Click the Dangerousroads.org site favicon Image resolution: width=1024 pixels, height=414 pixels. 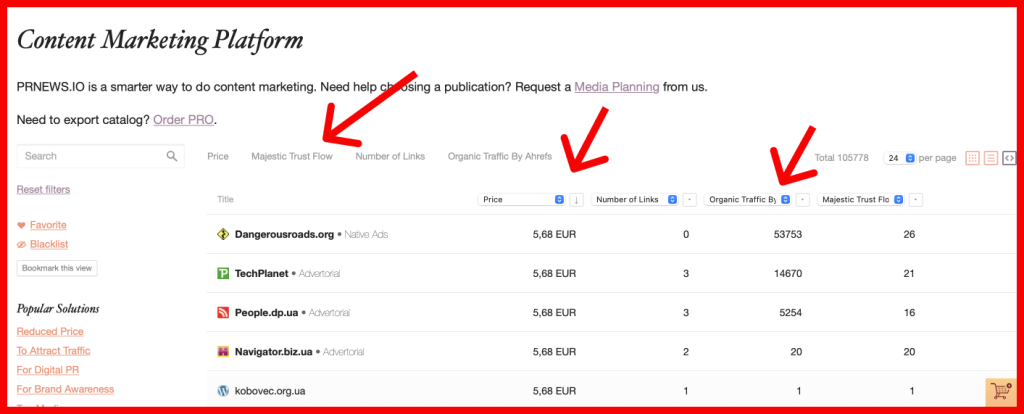click(223, 234)
